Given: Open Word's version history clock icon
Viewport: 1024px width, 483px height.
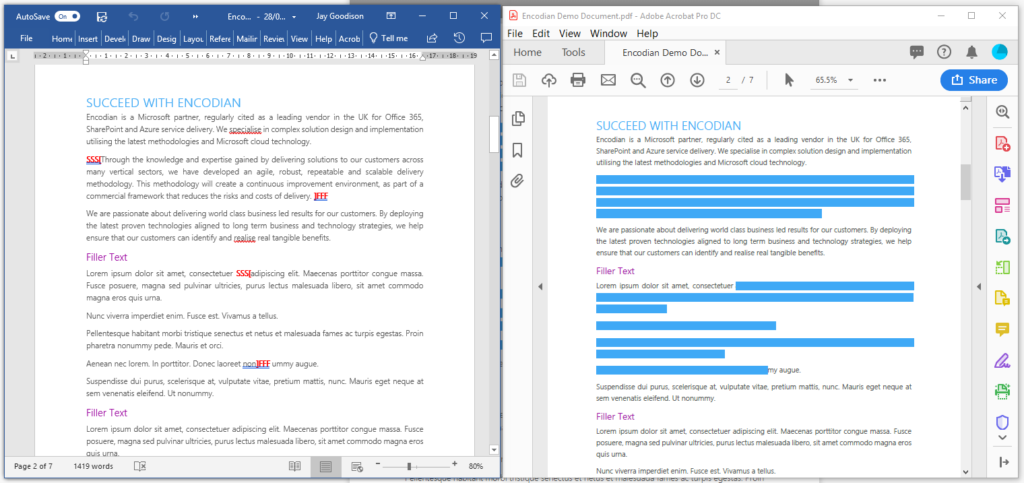Looking at the screenshot, I should [x=459, y=39].
